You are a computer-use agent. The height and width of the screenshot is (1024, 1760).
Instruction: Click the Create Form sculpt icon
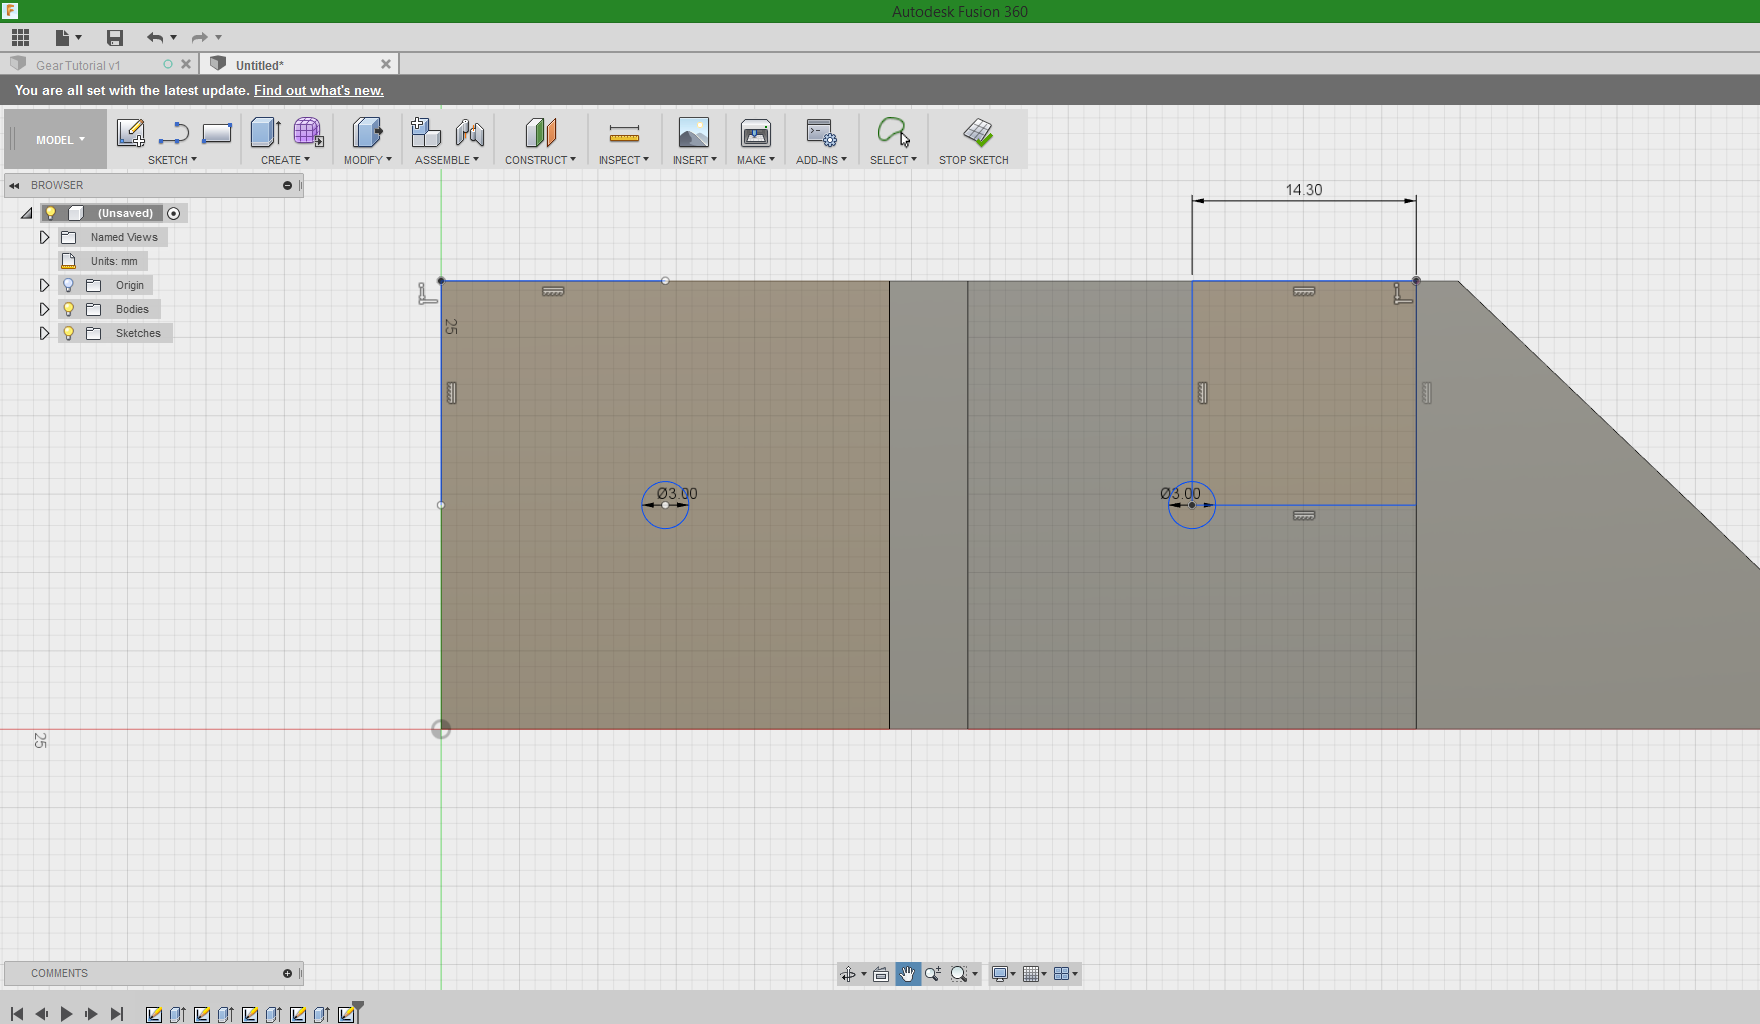(x=308, y=133)
